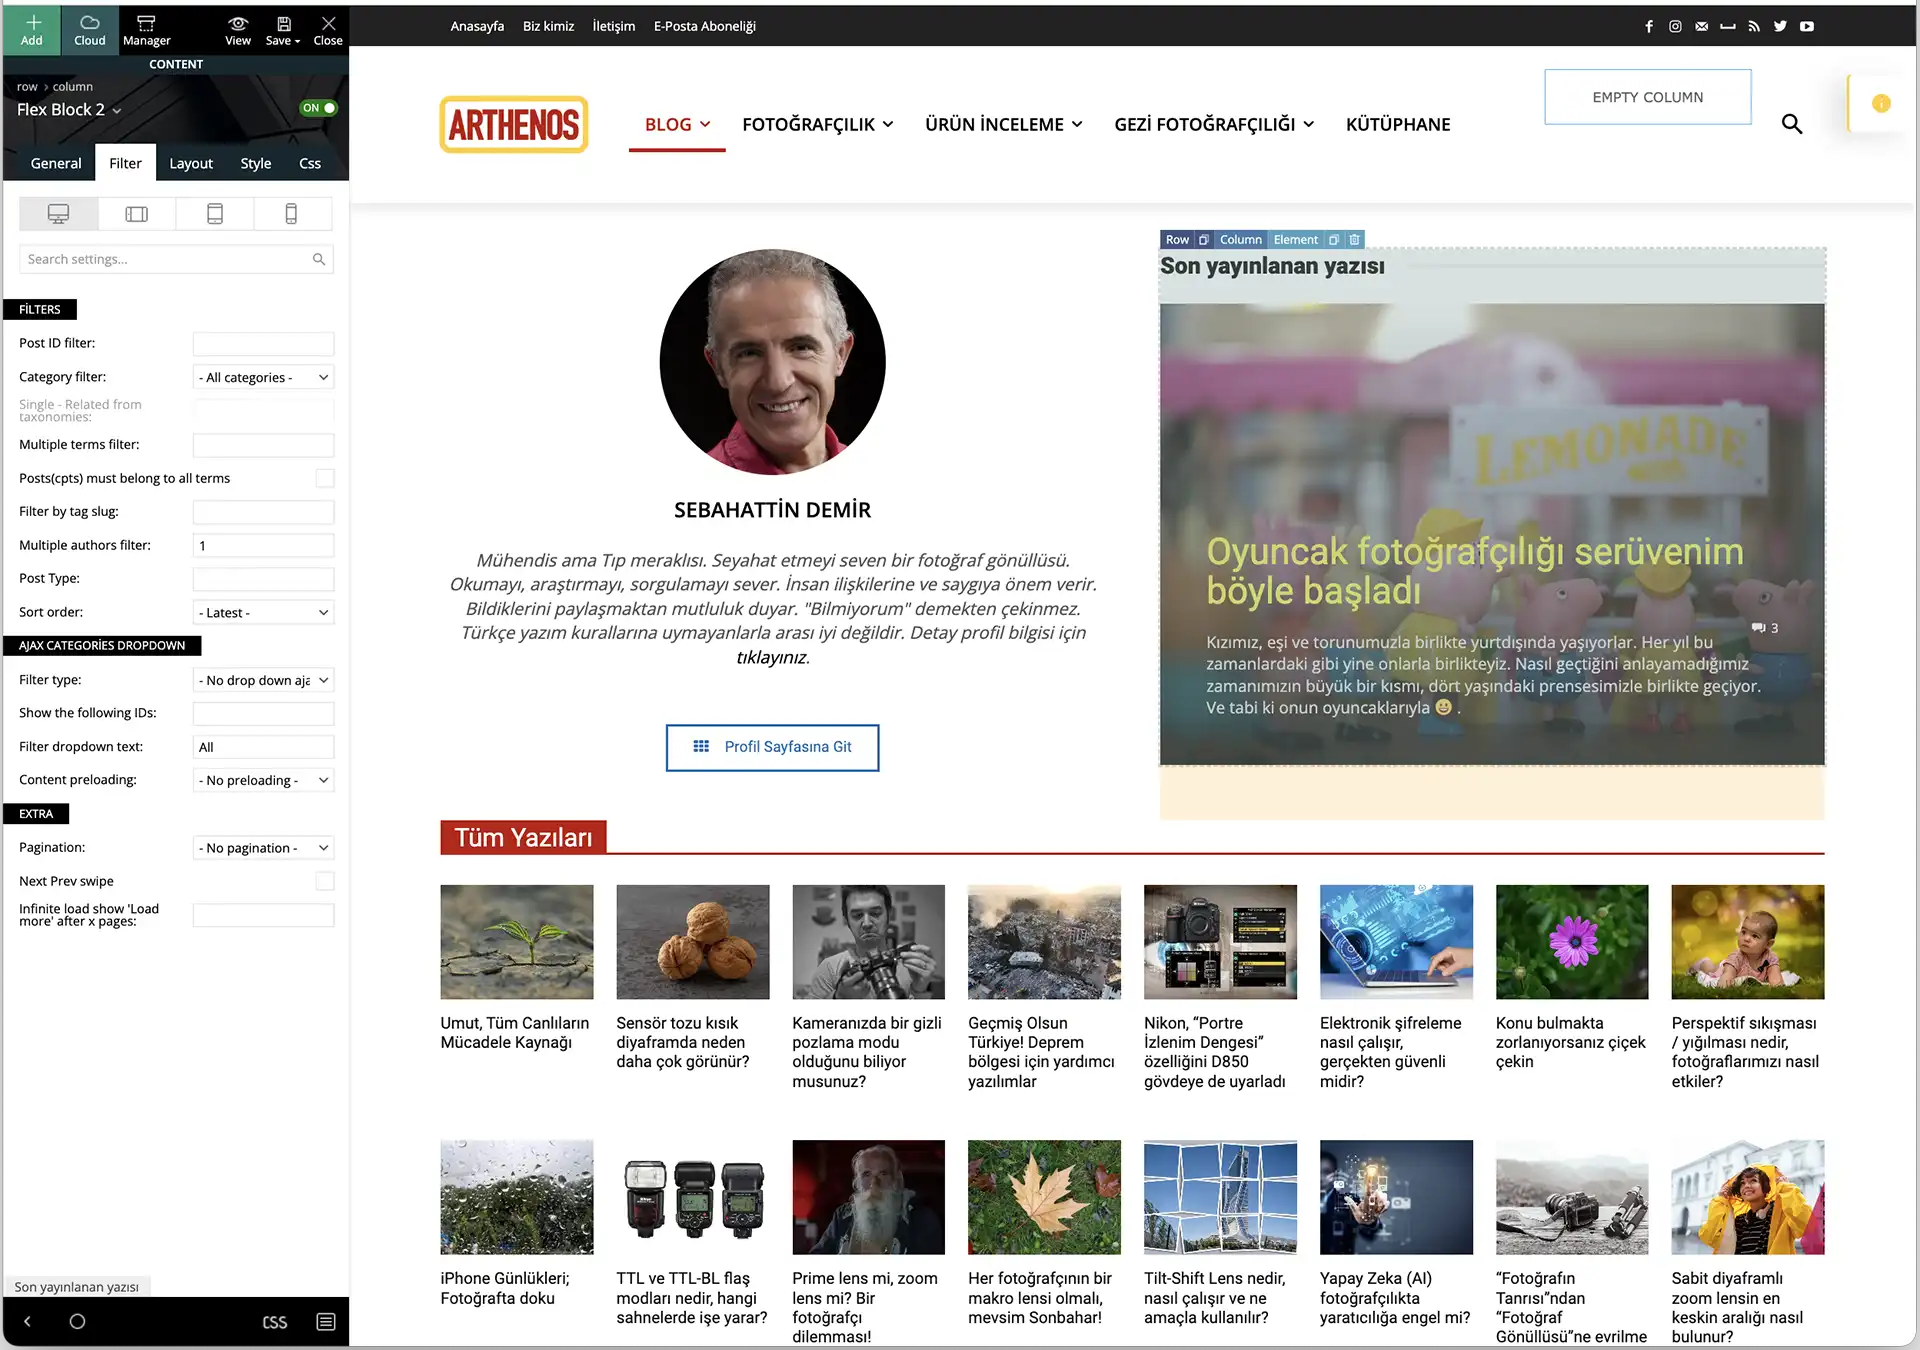Switch to the Layout tab
The height and width of the screenshot is (1350, 1920).
pos(191,163)
